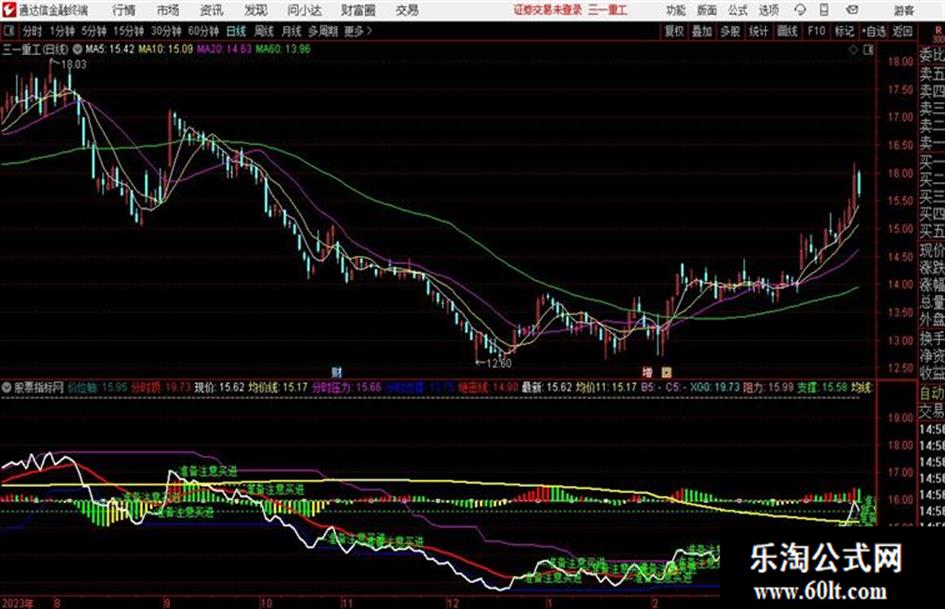Switch to the 5分钟 period tab

pos(94,31)
